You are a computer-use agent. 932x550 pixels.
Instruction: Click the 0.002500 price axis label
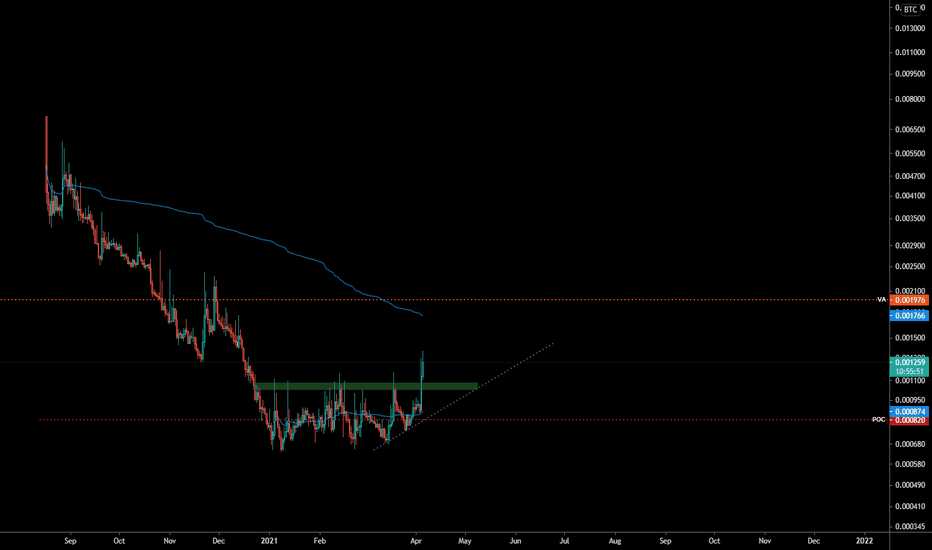click(910, 266)
